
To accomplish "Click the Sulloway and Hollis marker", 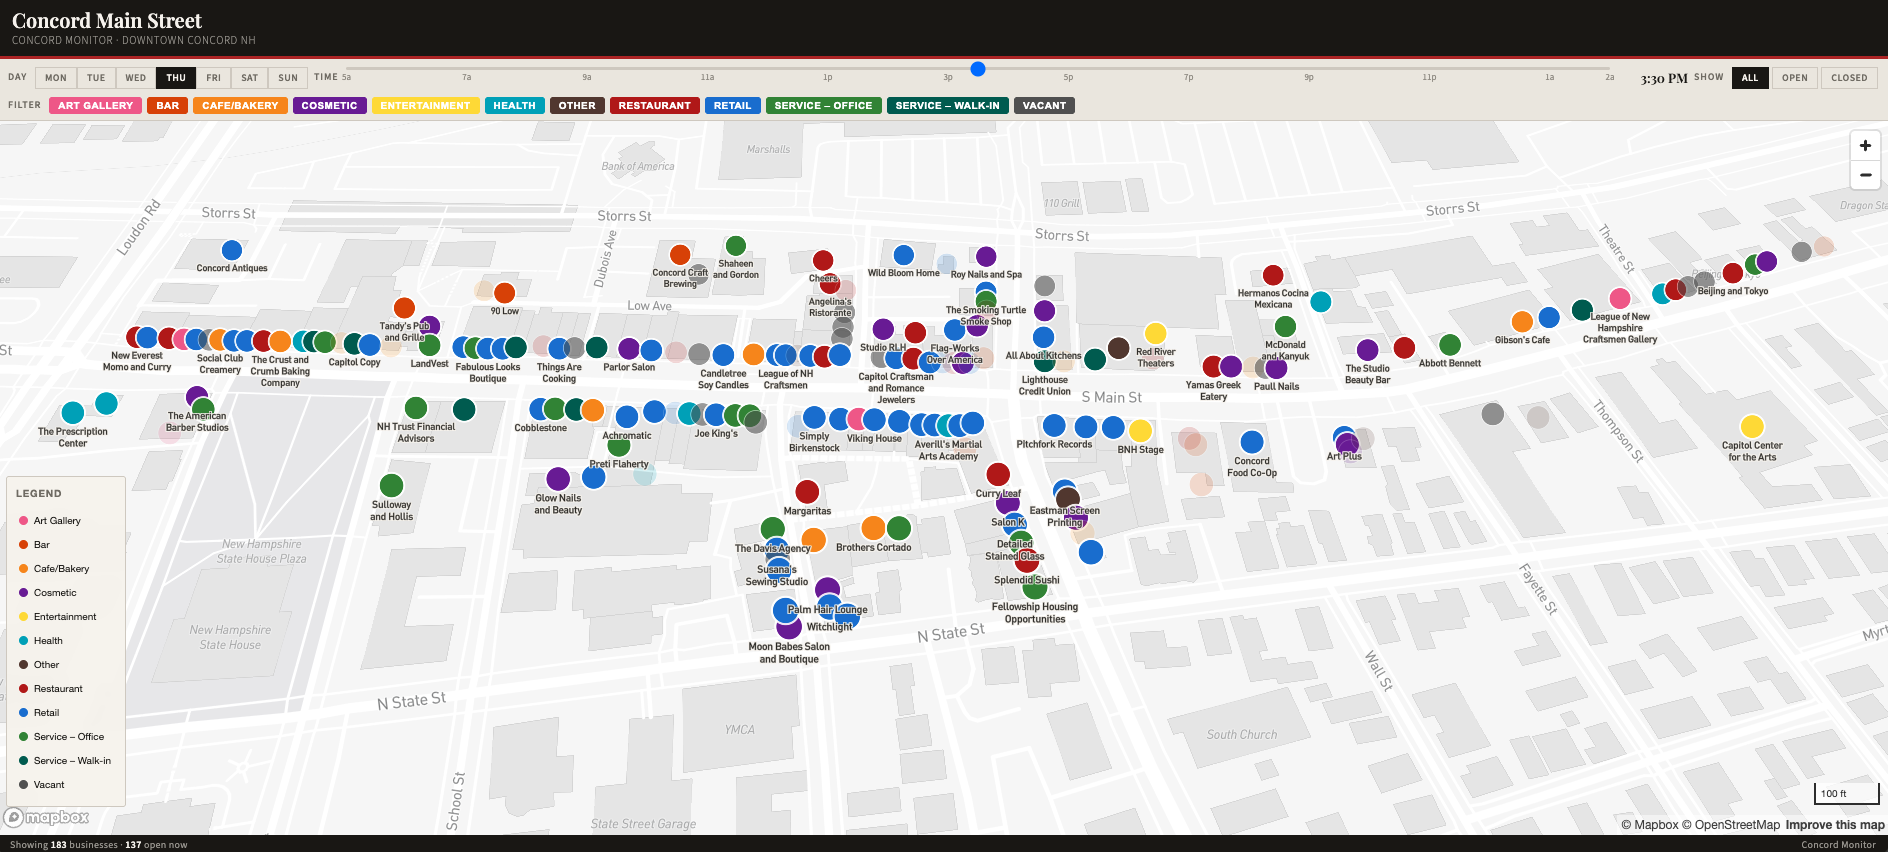I will [x=392, y=486].
